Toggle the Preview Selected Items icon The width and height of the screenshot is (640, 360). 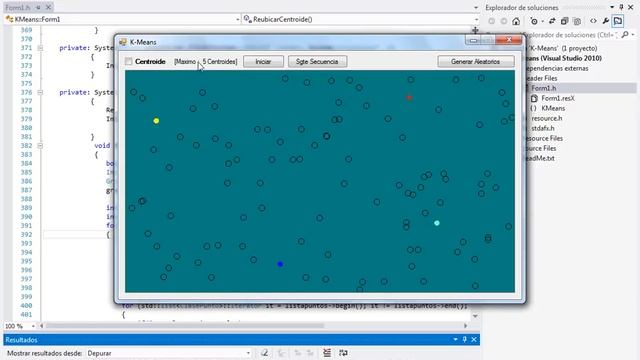pos(618,21)
